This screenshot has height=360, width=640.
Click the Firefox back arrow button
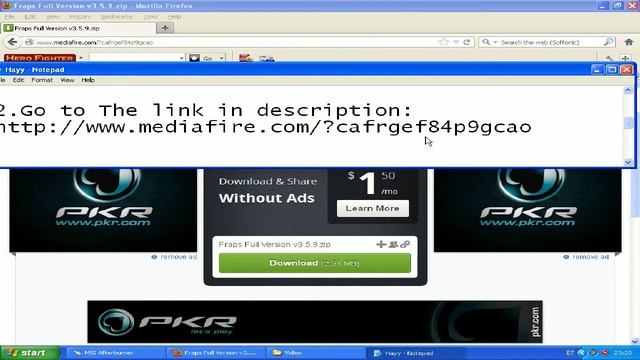(x=13, y=42)
